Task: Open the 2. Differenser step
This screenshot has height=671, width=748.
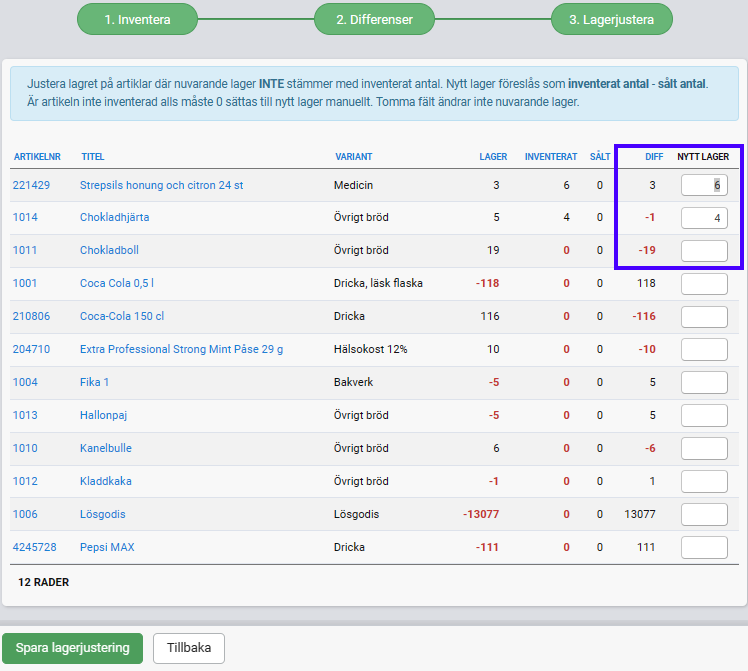Action: 374,19
